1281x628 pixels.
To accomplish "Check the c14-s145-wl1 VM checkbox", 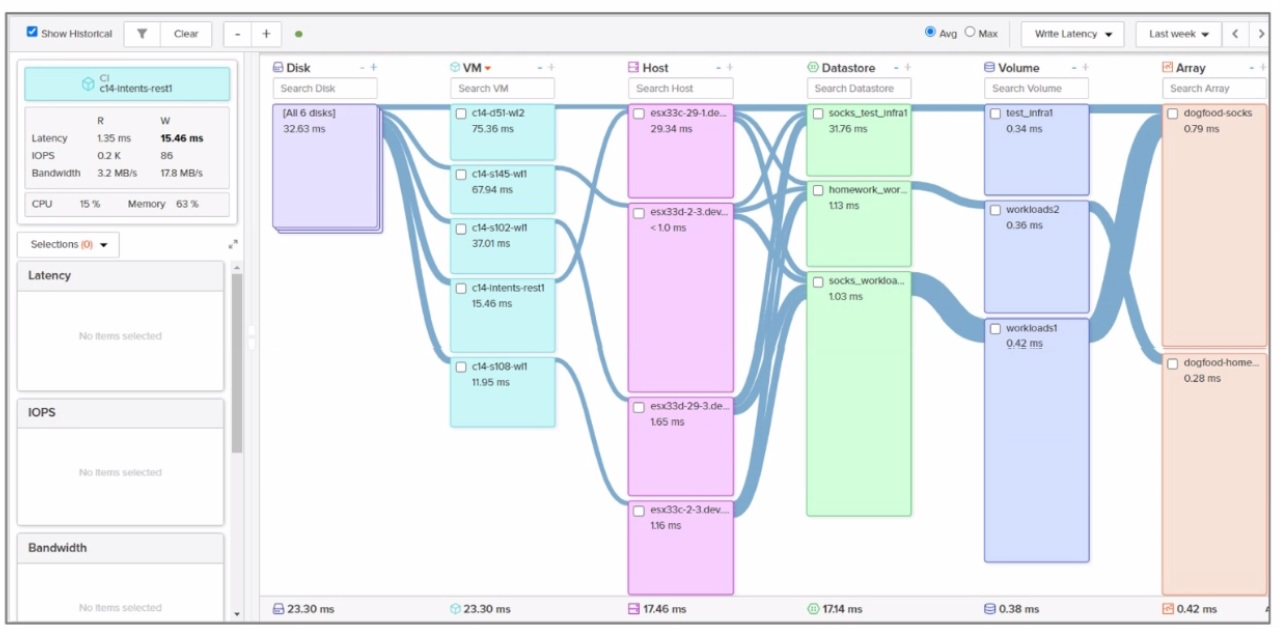I will 461,174.
